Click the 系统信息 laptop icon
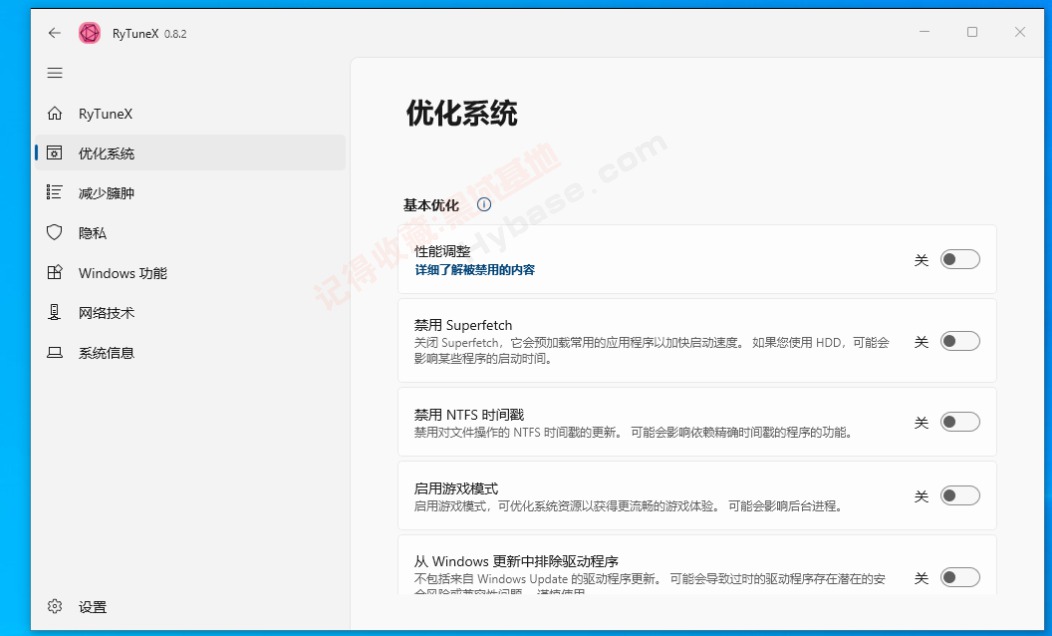This screenshot has width=1052, height=636. coord(55,352)
